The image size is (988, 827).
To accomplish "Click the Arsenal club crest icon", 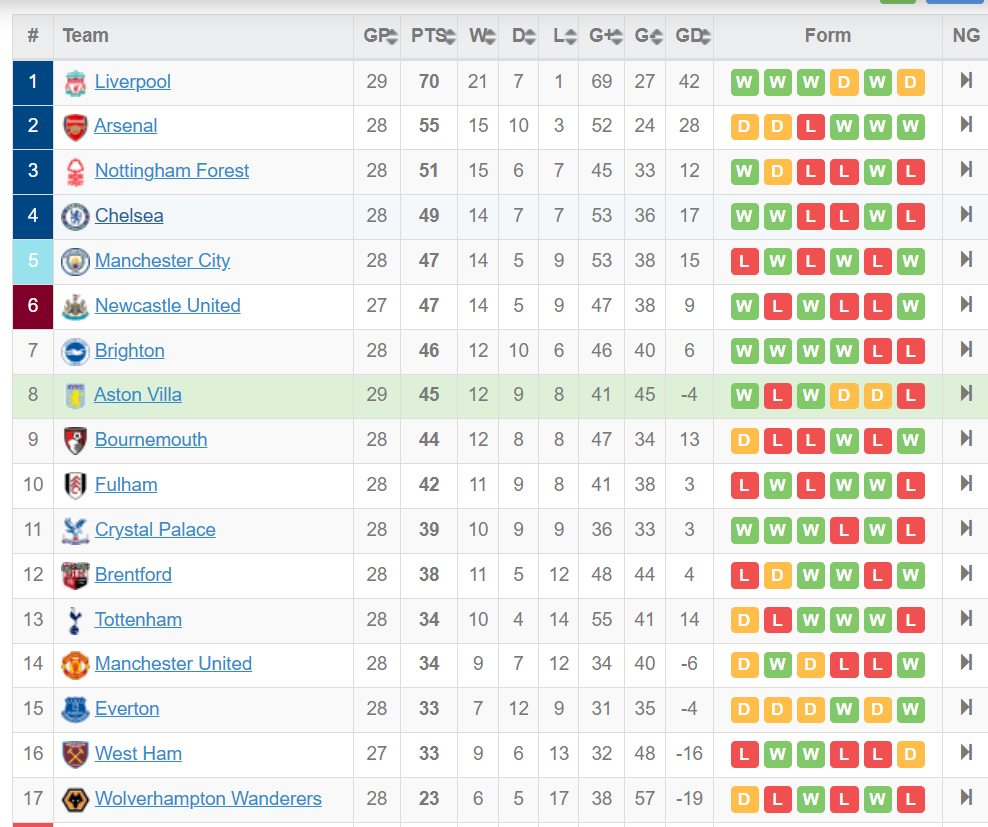I will tap(75, 127).
